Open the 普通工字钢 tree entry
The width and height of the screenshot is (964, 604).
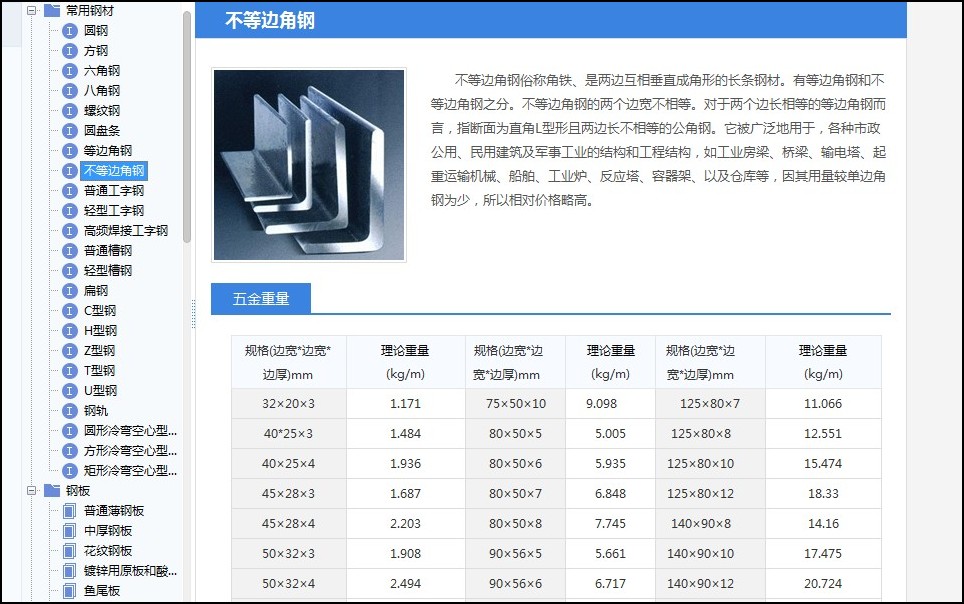tap(114, 191)
